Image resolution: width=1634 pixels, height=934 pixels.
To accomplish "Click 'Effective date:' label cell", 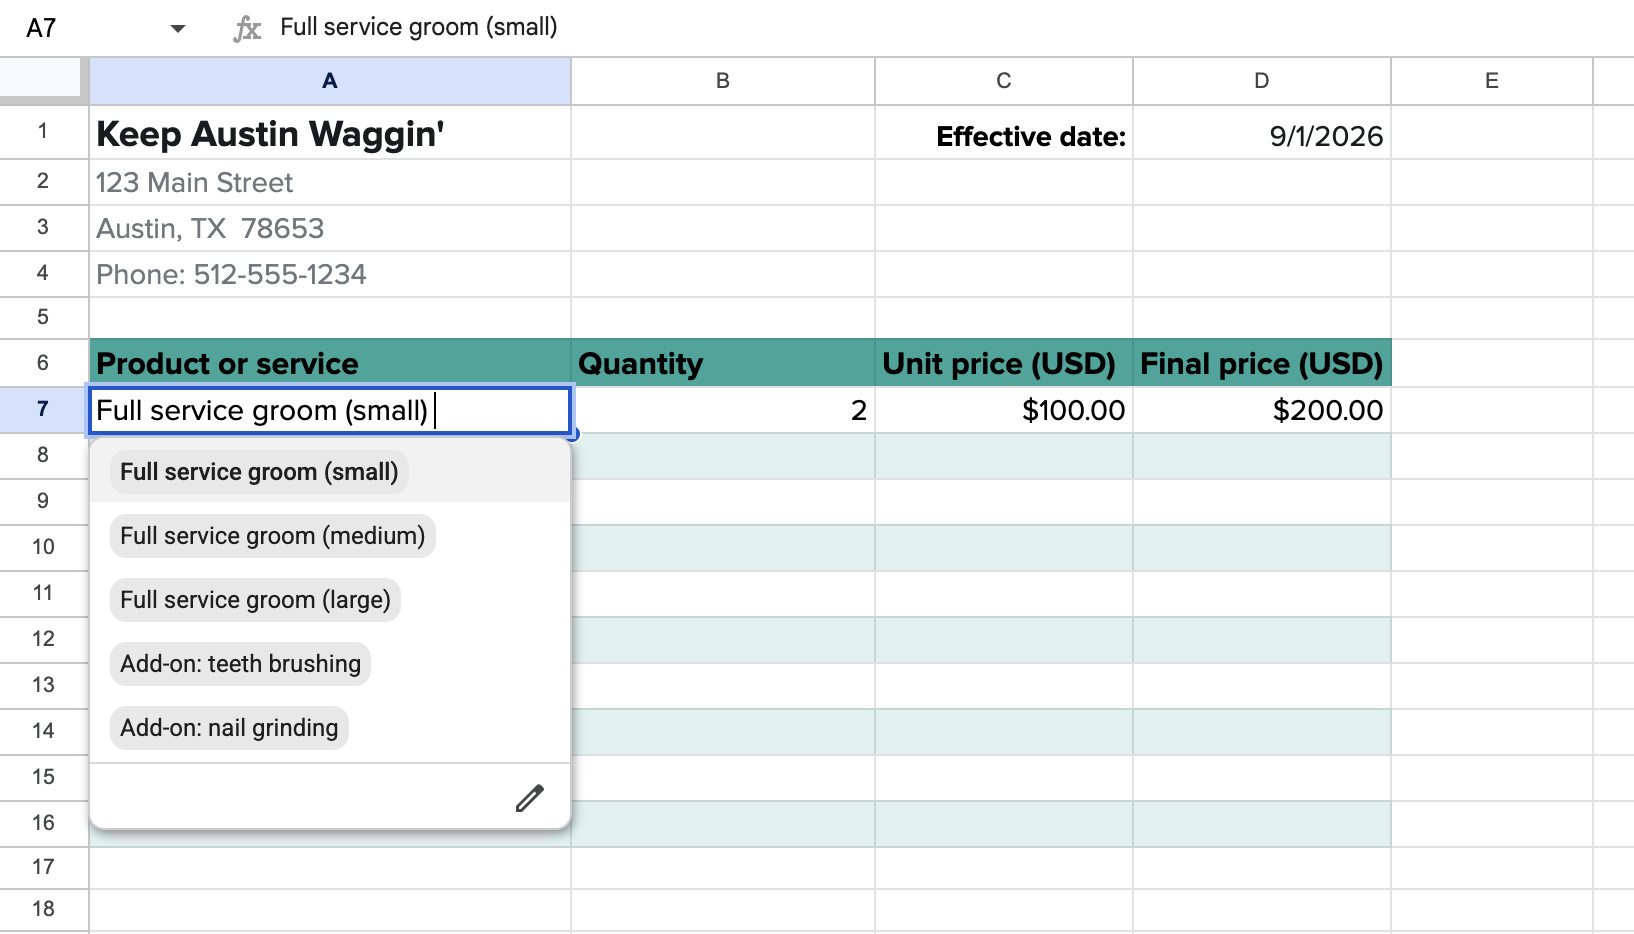I will 1004,133.
